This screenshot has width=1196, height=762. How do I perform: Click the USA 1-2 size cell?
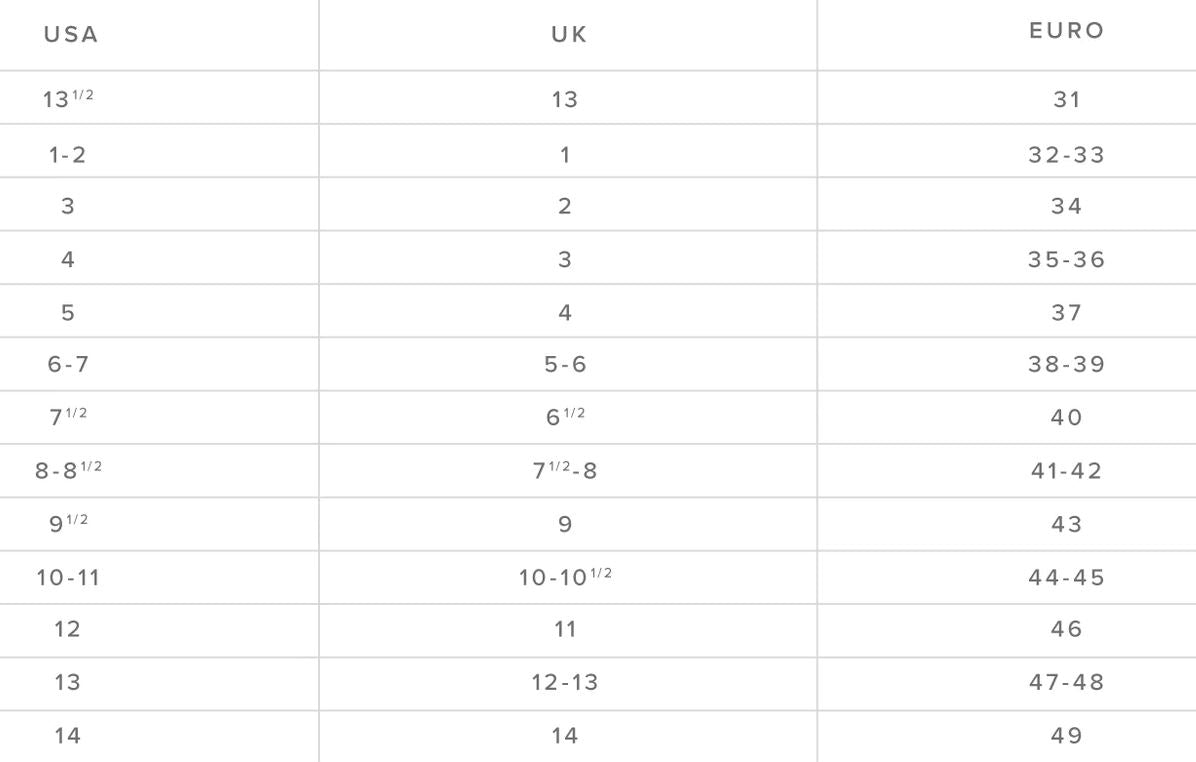coord(68,154)
